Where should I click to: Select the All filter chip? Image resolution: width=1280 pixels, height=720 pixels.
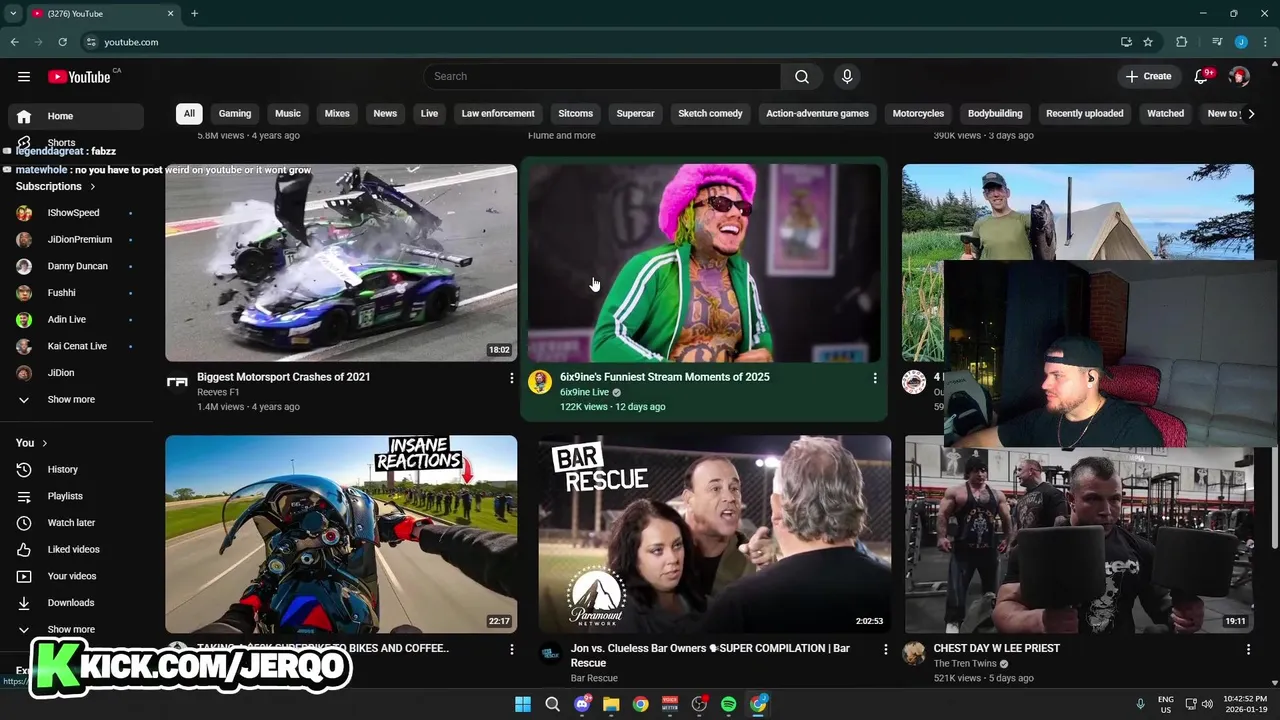click(x=189, y=114)
